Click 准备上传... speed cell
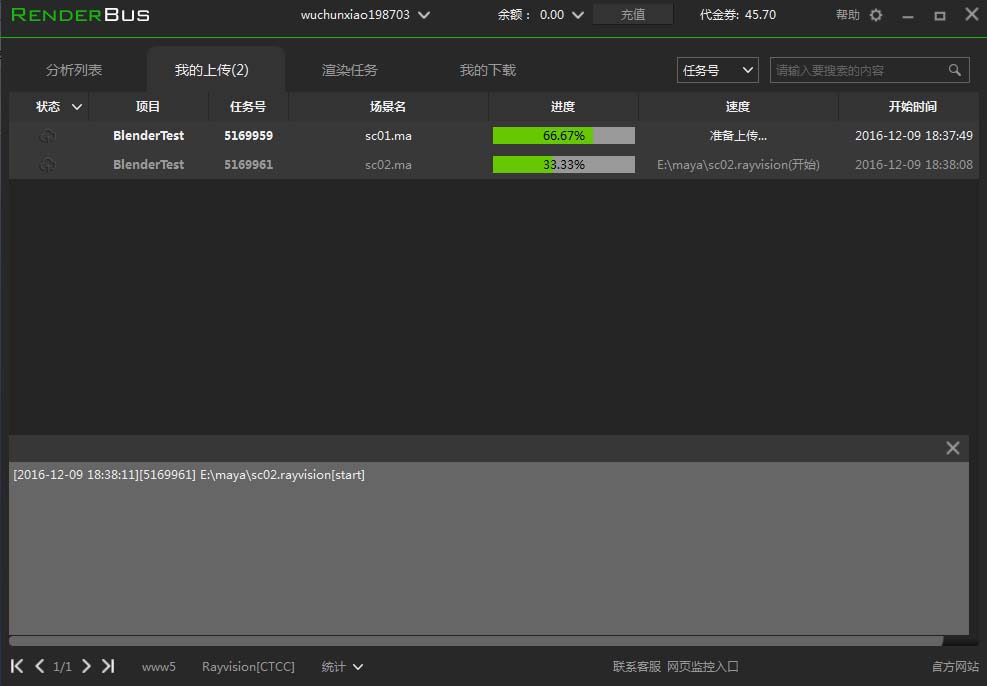The width and height of the screenshot is (987, 686). (738, 135)
